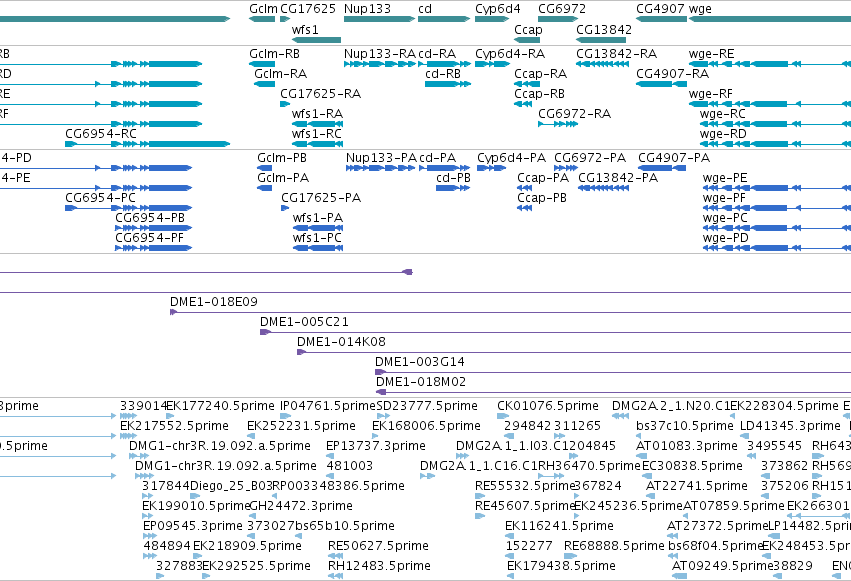Select EST SD23777.5prime

[x=427, y=406]
